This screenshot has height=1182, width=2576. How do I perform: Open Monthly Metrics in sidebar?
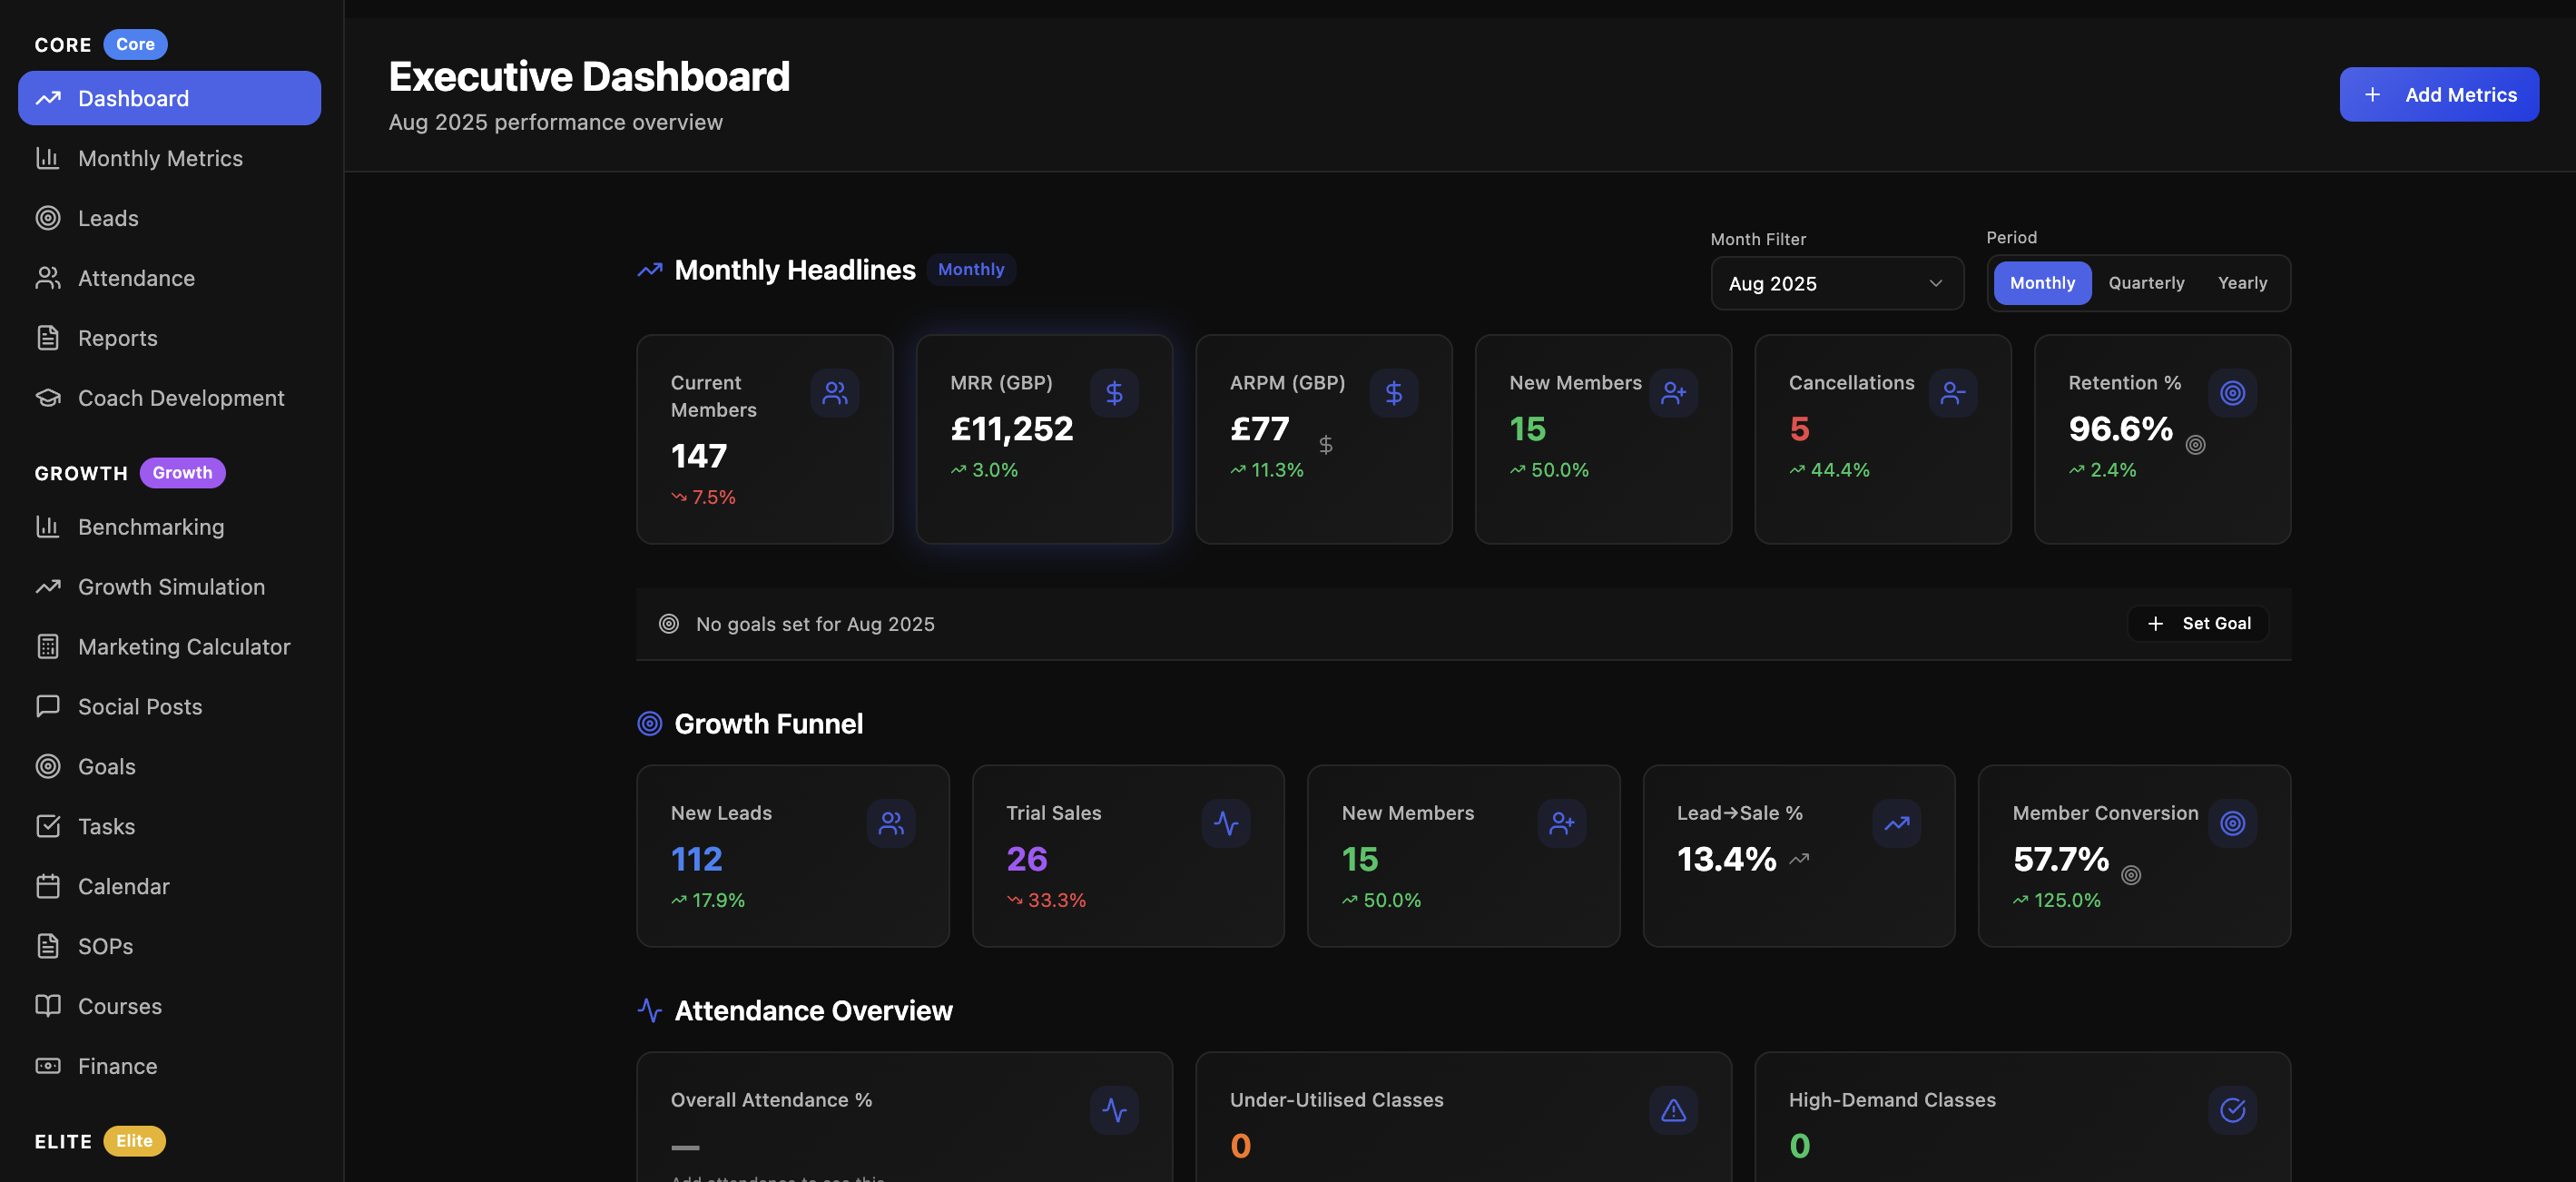160,158
